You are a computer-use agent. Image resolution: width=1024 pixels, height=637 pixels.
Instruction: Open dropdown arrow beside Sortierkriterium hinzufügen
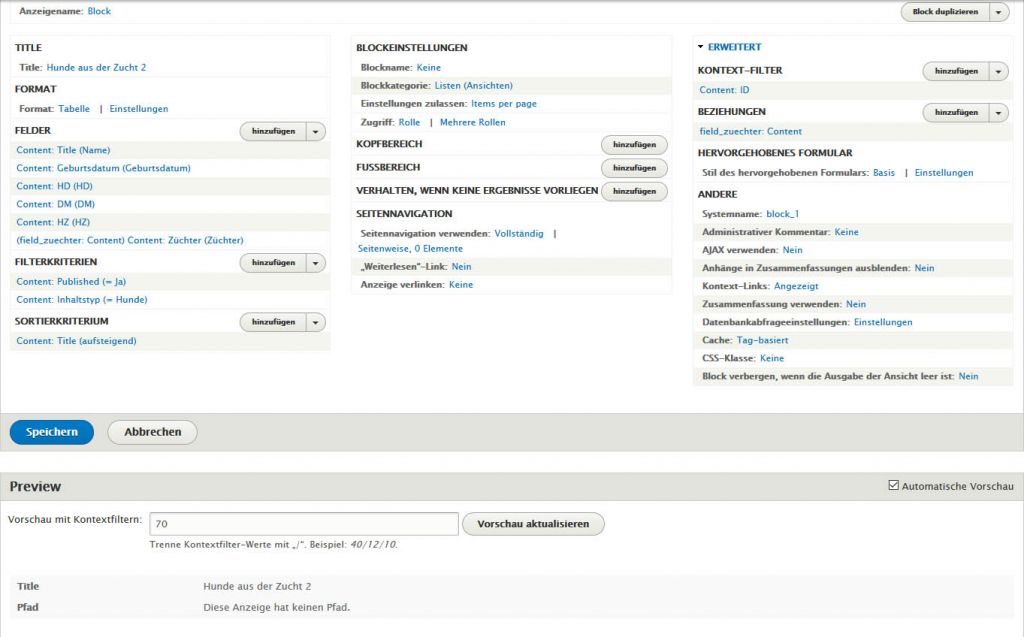coord(316,322)
